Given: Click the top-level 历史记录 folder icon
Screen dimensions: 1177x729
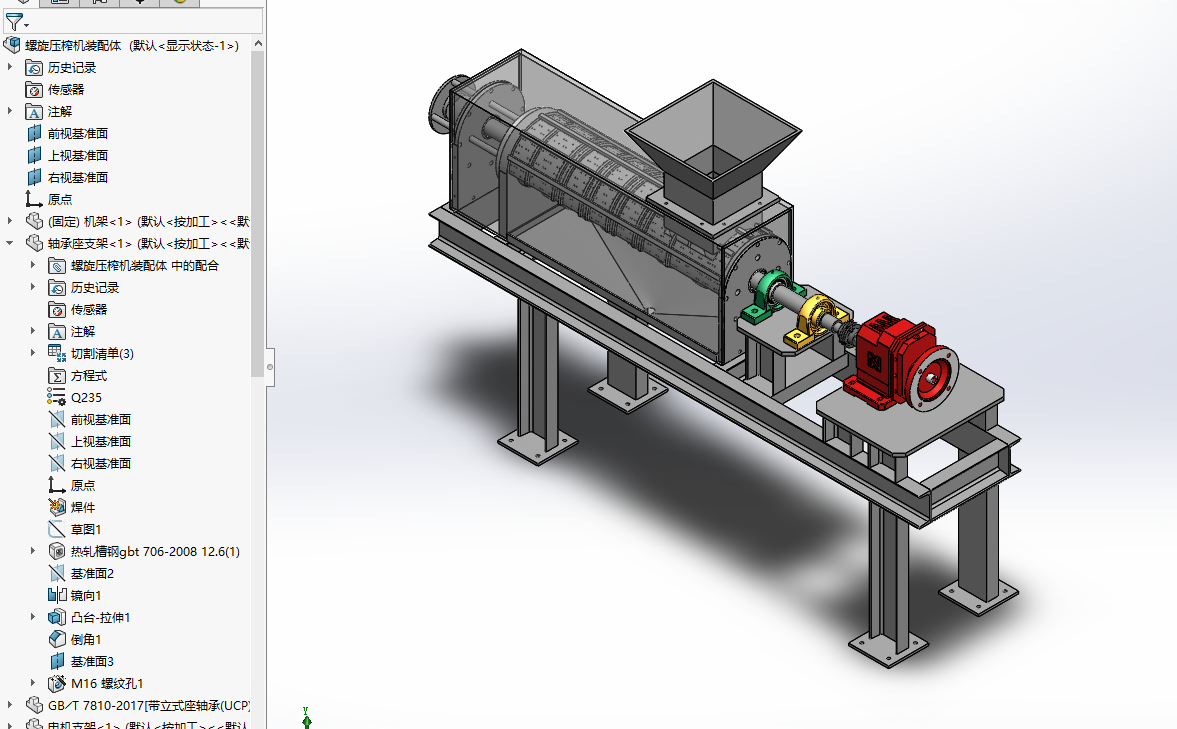Looking at the screenshot, I should pyautogui.click(x=34, y=68).
